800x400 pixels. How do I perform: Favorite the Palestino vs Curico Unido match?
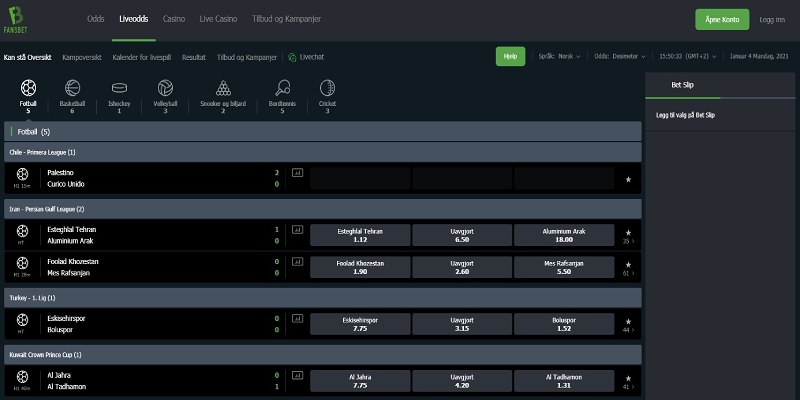(x=628, y=179)
